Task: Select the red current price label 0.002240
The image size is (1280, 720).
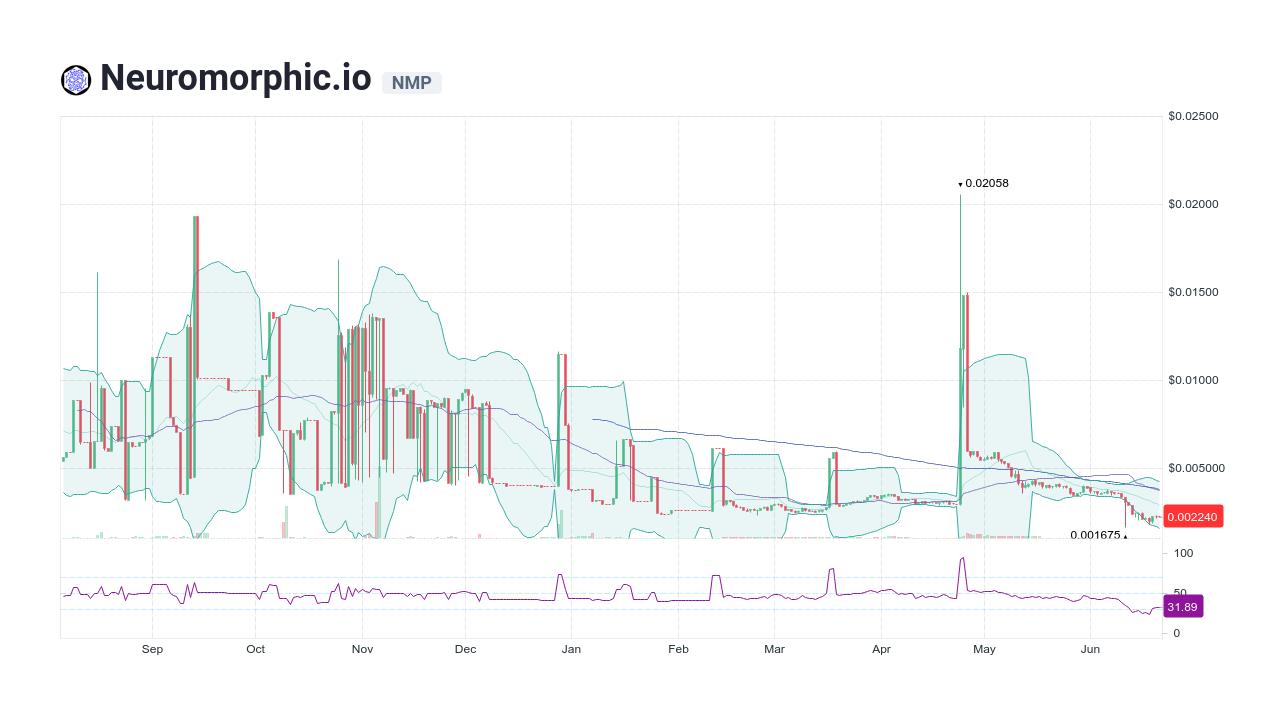Action: coord(1194,516)
